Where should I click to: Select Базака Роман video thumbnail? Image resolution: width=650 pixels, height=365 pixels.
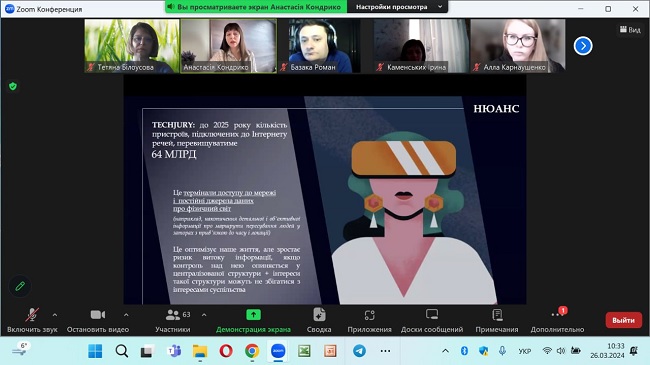click(x=325, y=46)
